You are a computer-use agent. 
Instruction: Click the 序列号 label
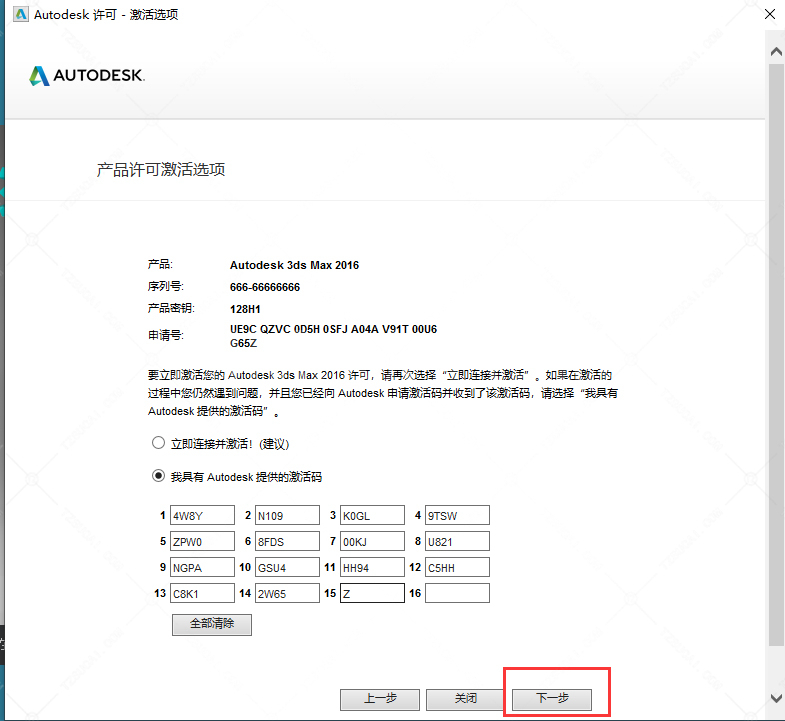(166, 286)
